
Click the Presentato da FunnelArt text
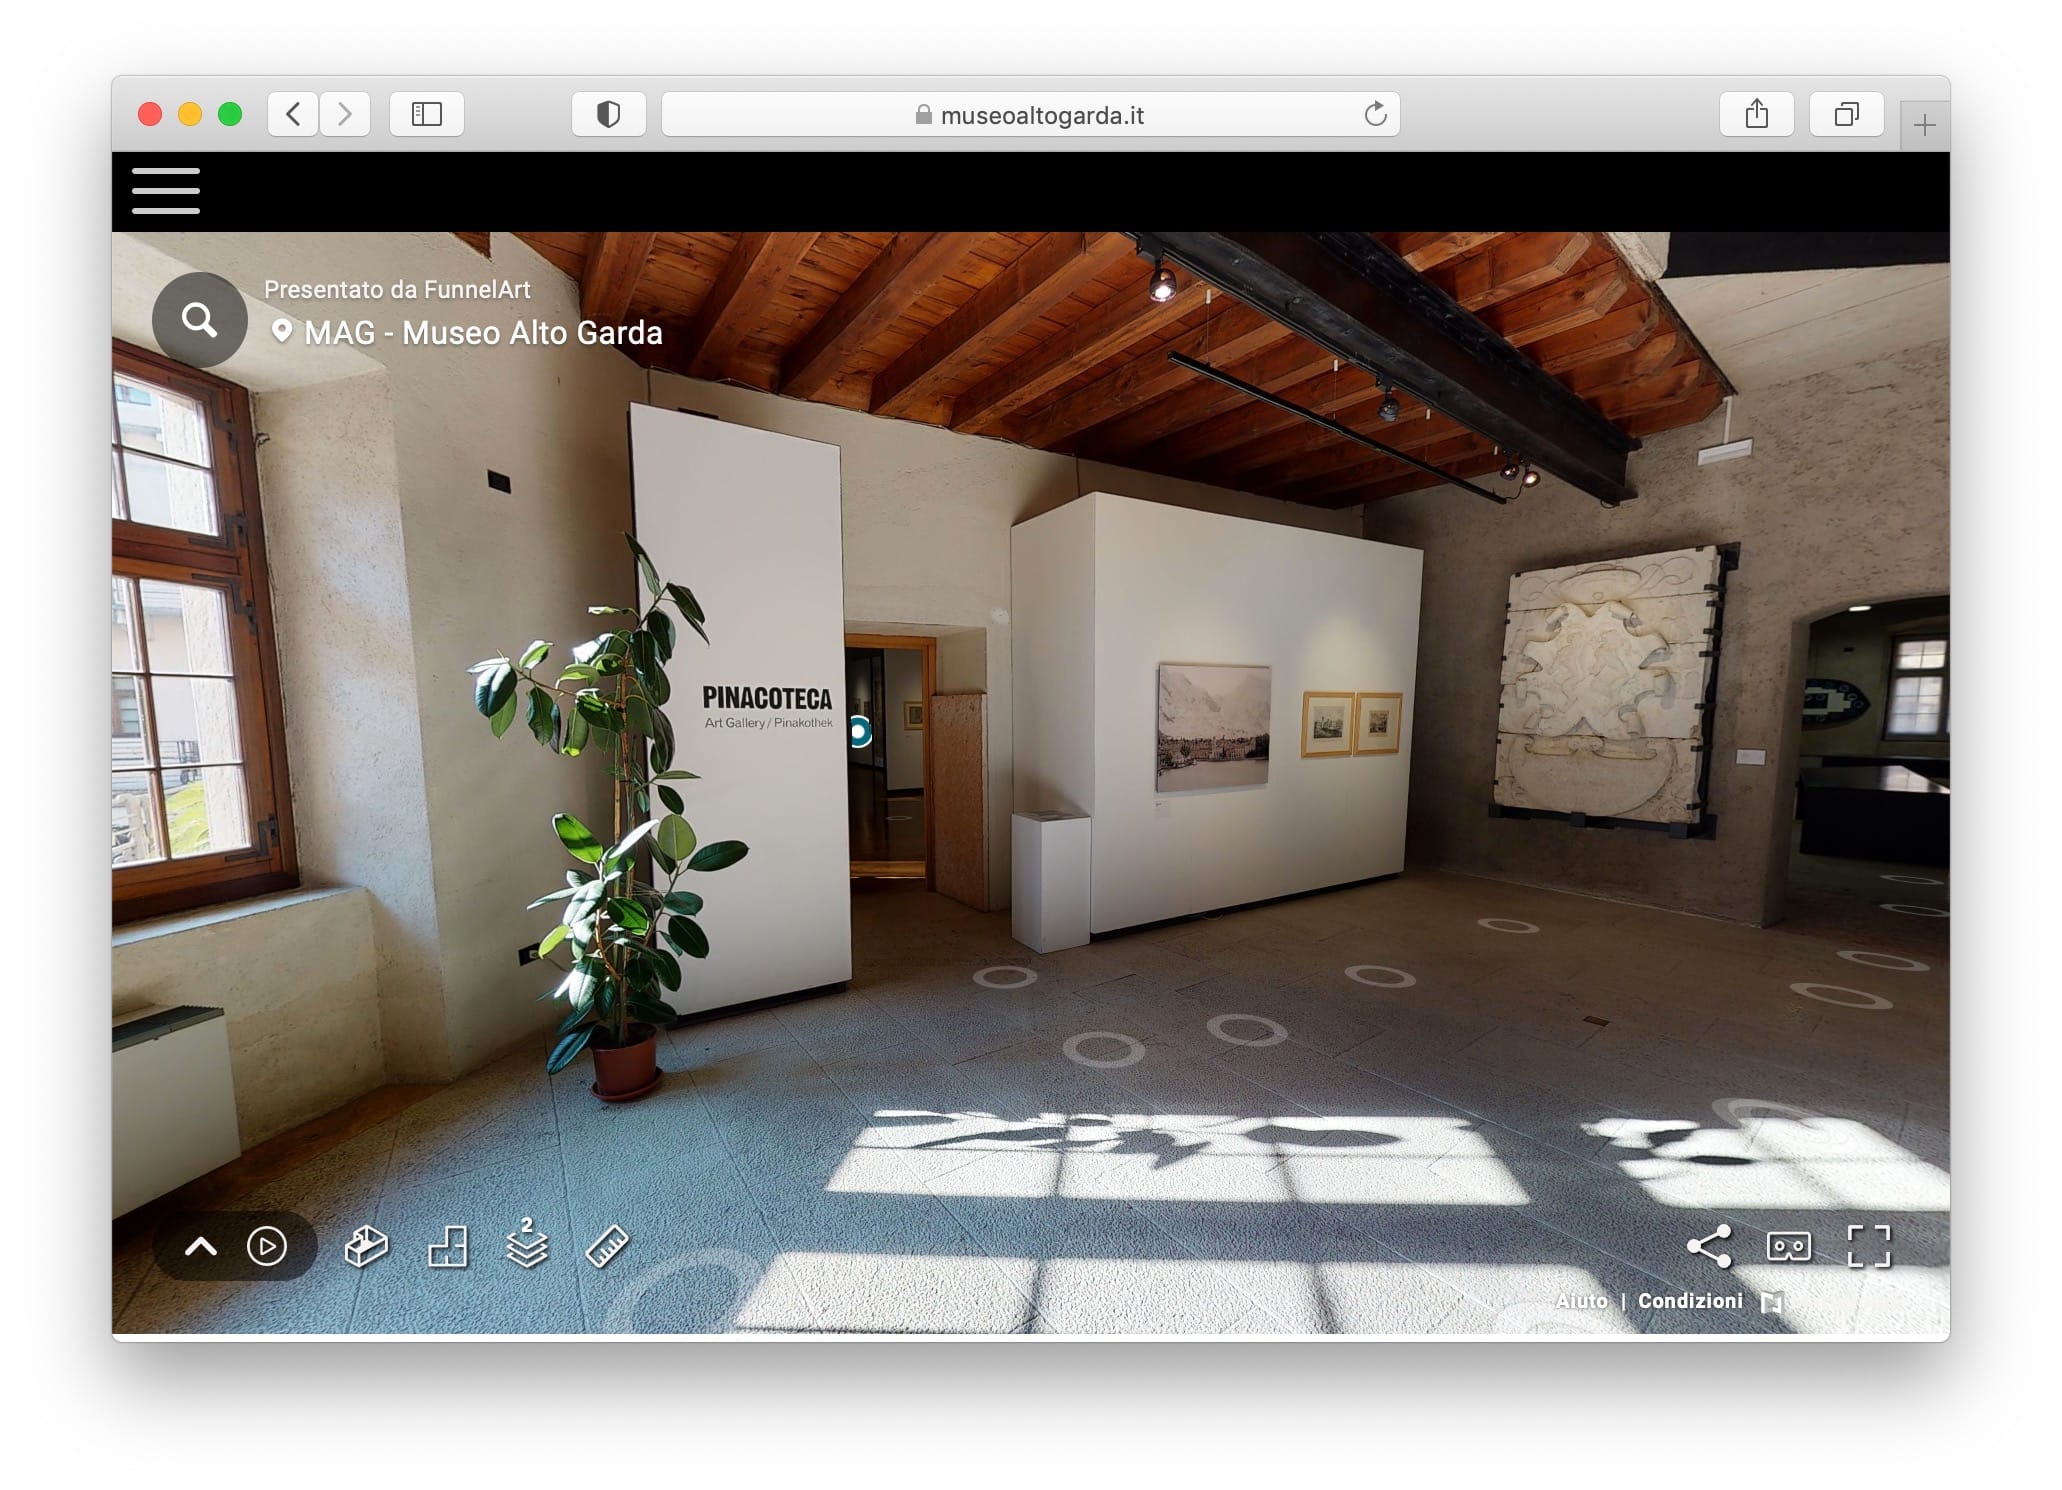[397, 289]
